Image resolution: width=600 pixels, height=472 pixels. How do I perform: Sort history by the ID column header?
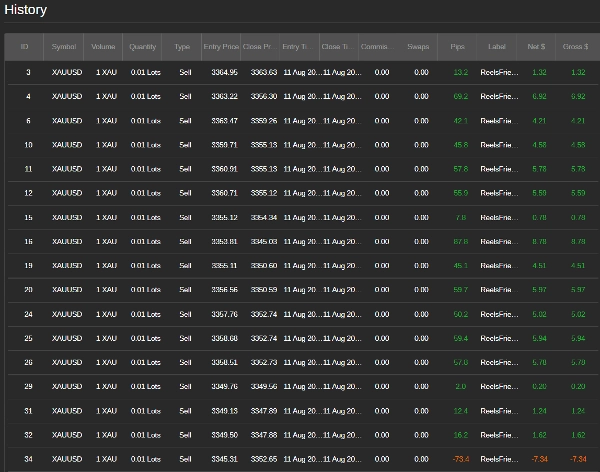25,46
